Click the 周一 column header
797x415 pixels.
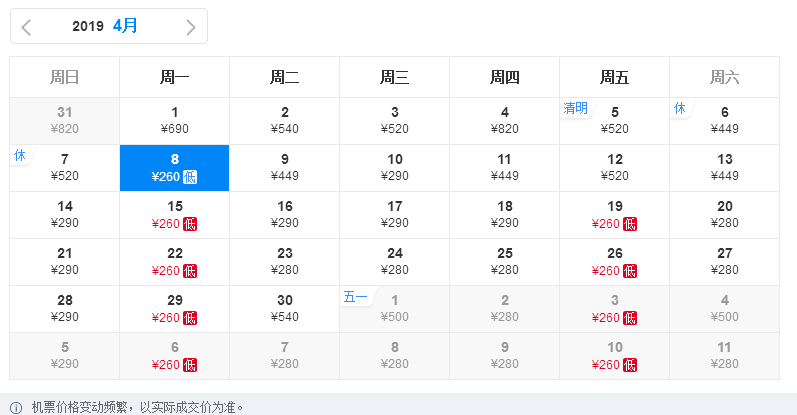point(174,77)
